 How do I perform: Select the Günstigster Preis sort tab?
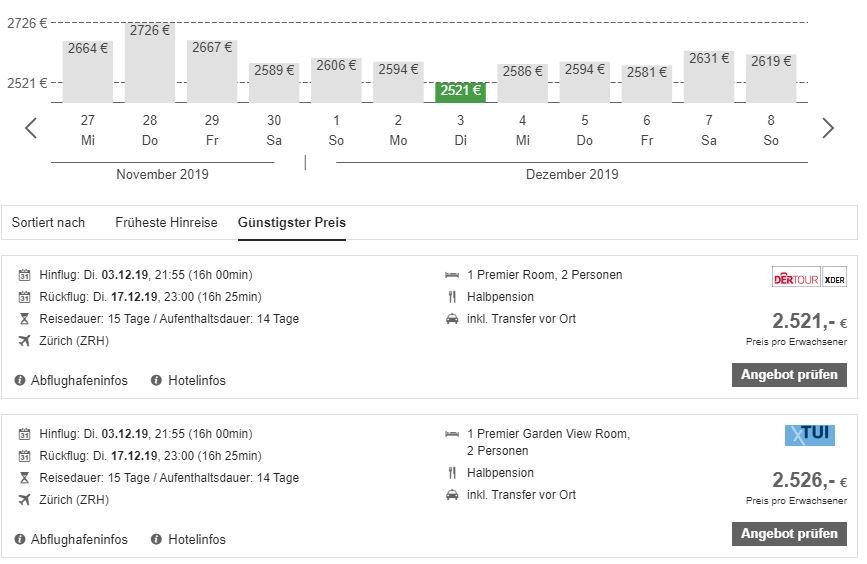click(x=292, y=222)
